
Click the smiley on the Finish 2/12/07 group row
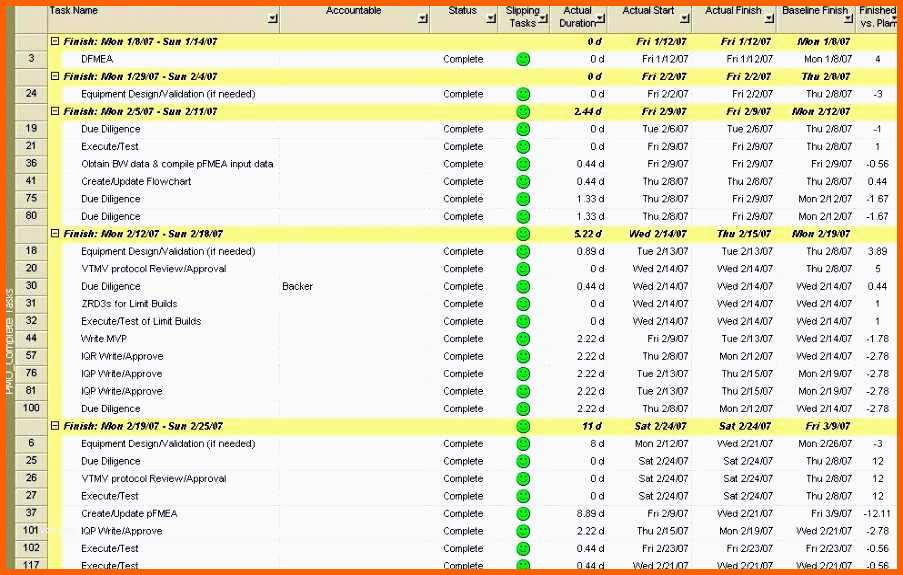click(x=523, y=234)
